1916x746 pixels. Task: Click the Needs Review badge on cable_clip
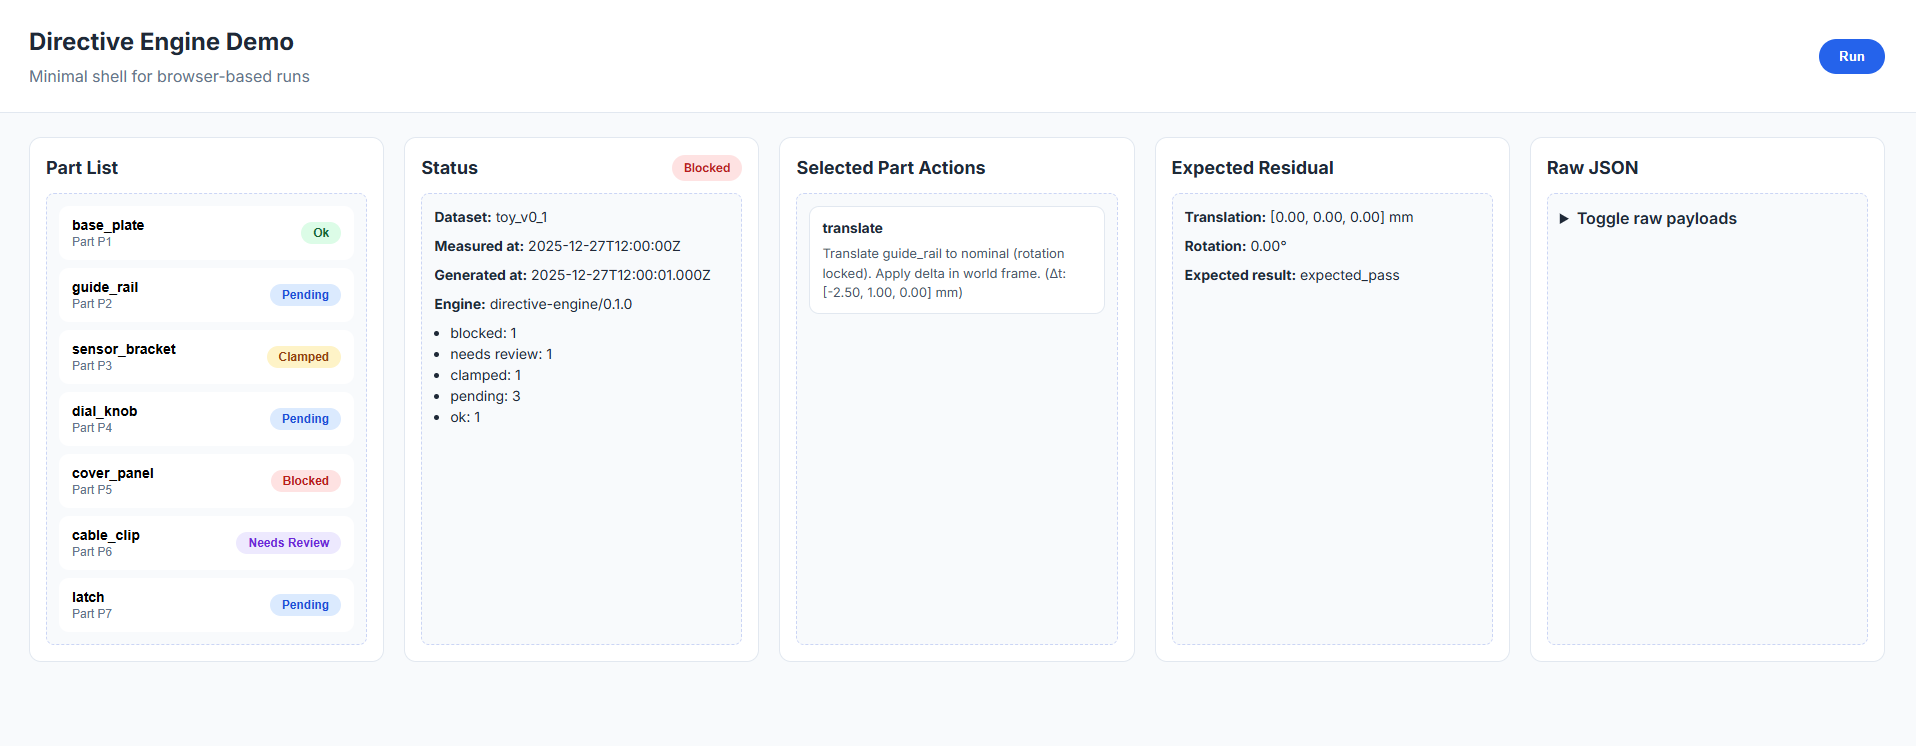point(288,543)
